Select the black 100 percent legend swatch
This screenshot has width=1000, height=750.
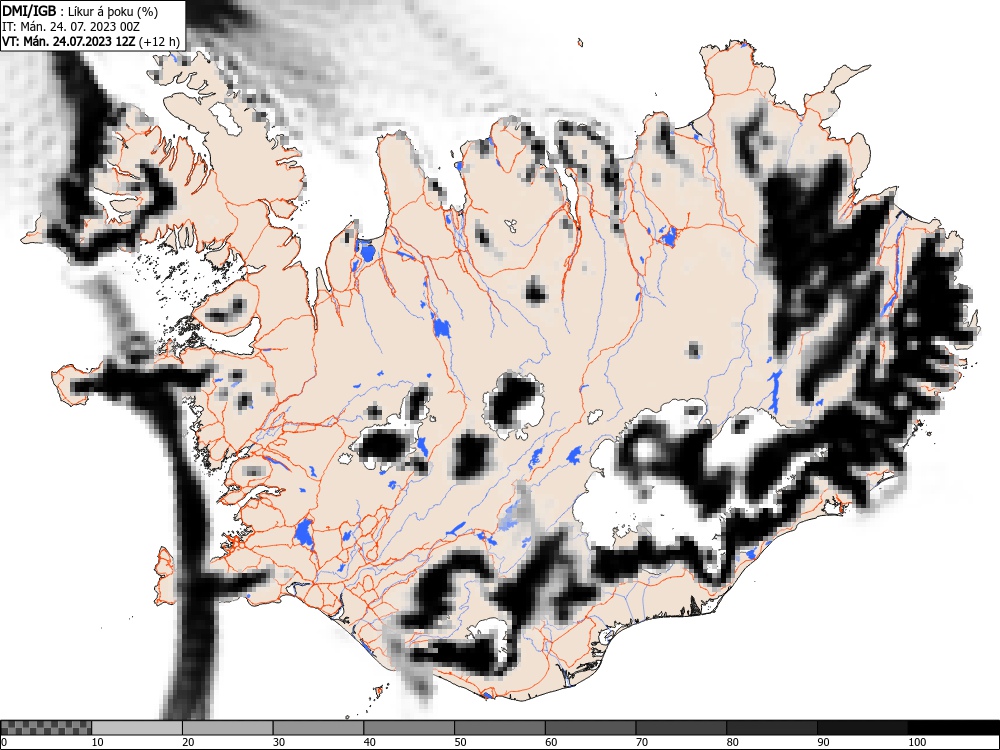[x=953, y=728]
